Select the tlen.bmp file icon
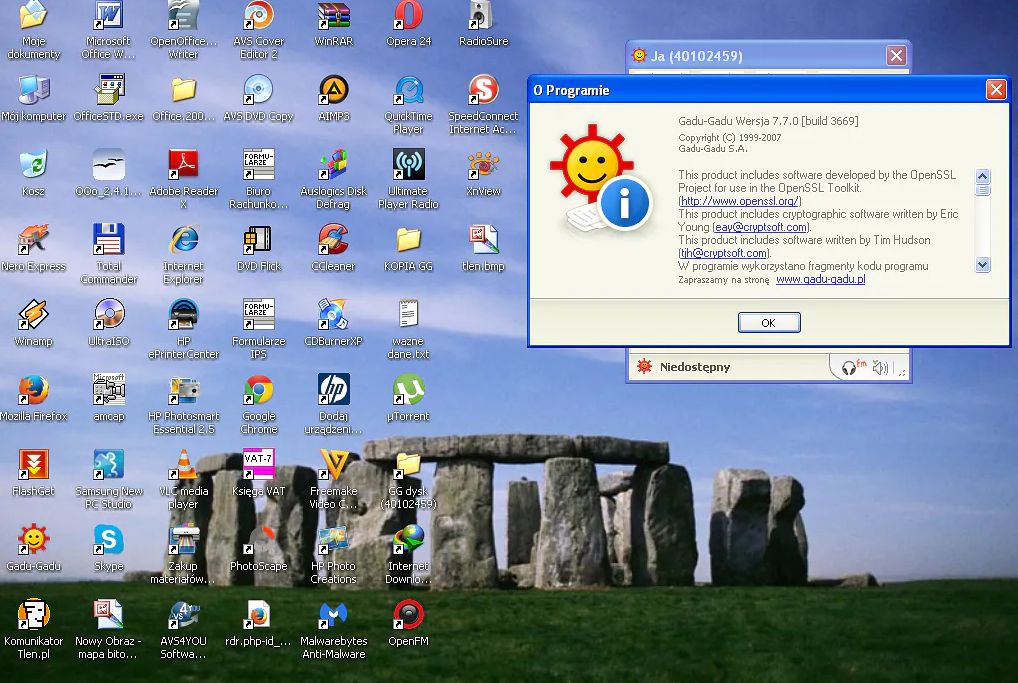Viewport: 1018px width, 683px height. [484, 249]
